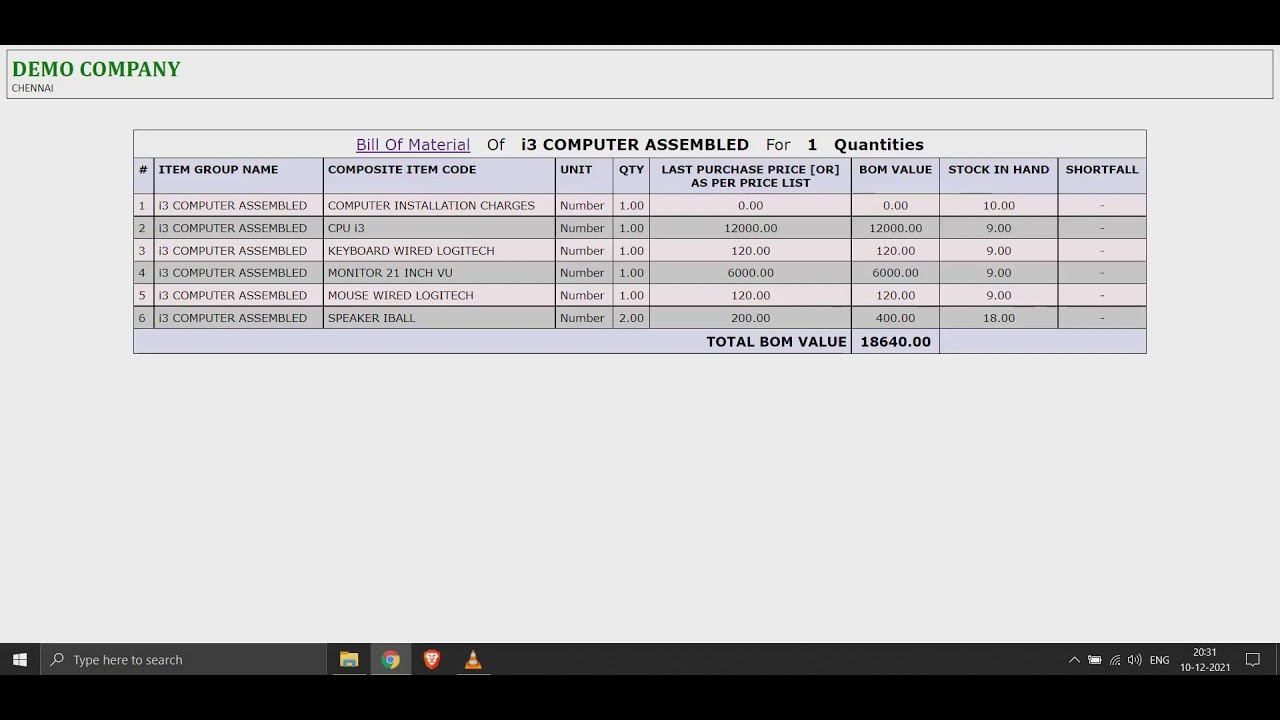Open the volume speaker icon

(1135, 660)
